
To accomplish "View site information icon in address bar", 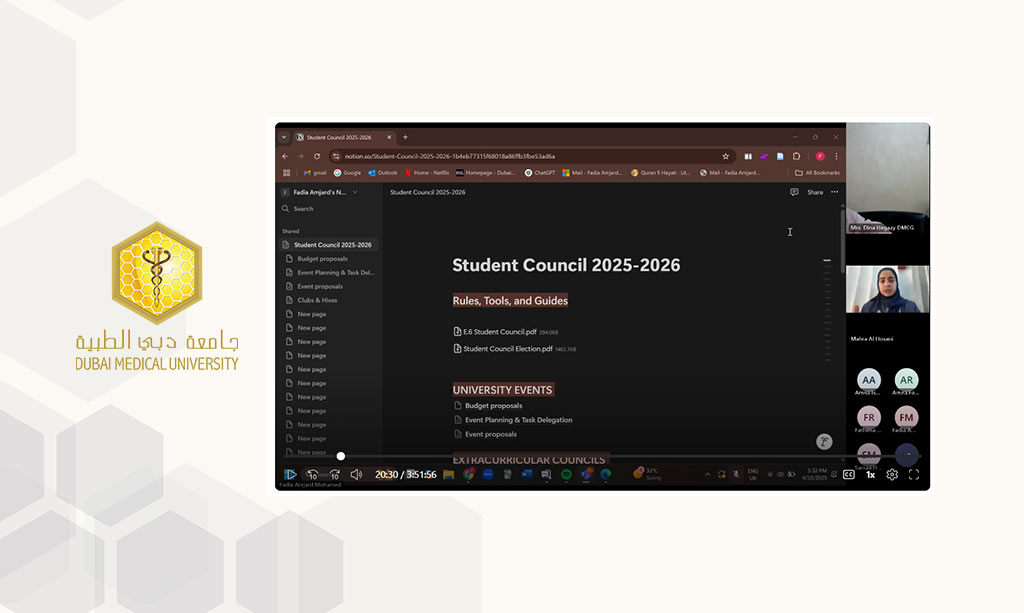I will click(336, 157).
